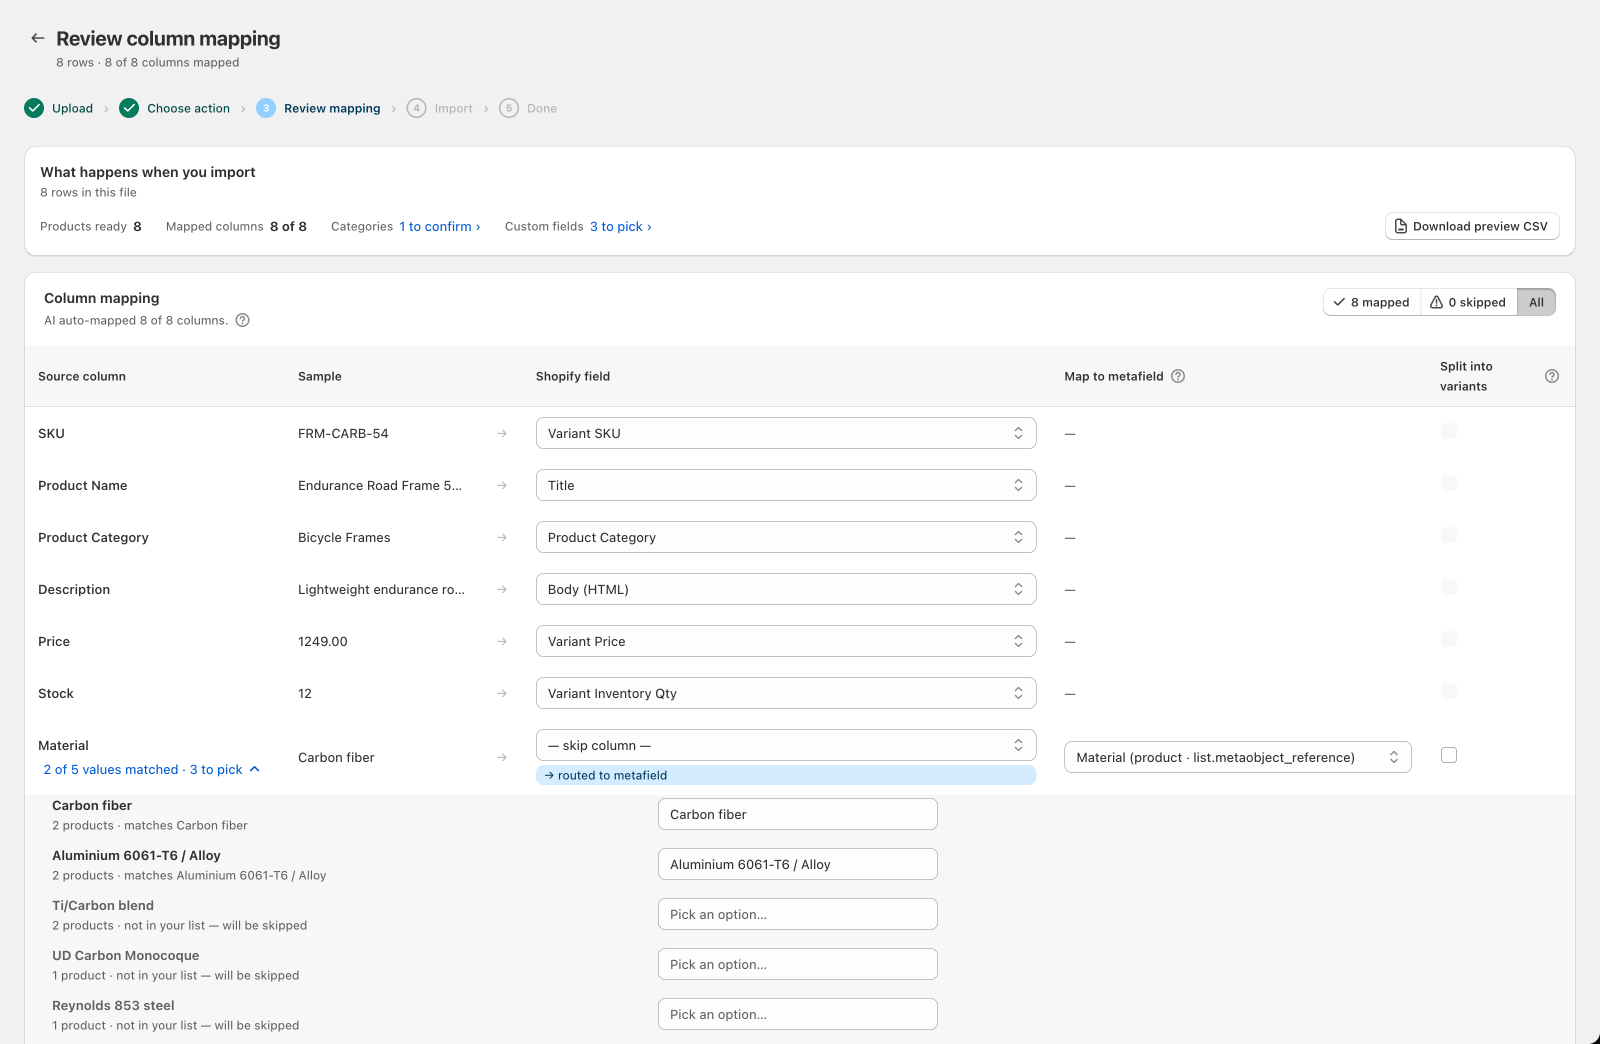The height and width of the screenshot is (1044, 1600).
Task: Toggle Split into variants checkbox for Material
Action: [x=1449, y=755]
